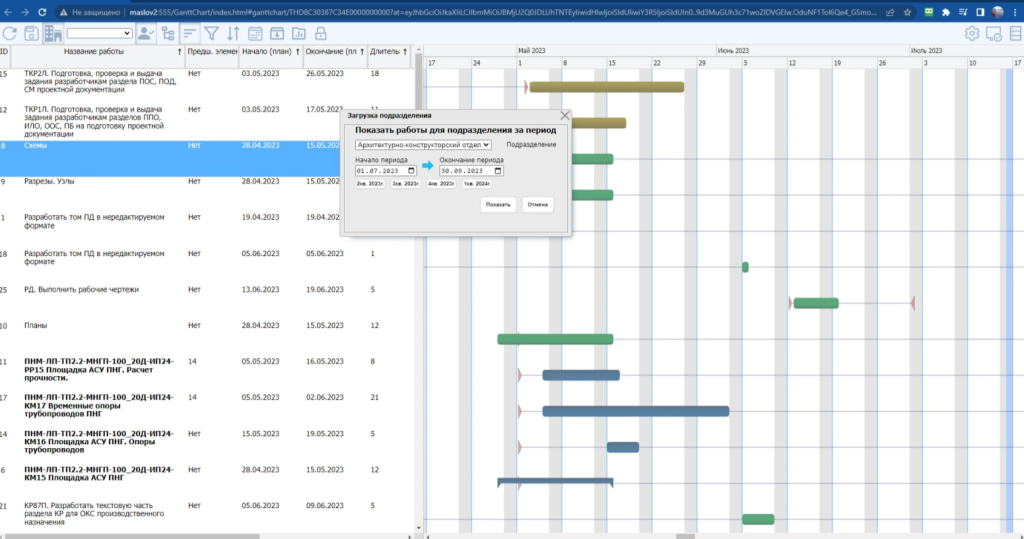1024x539 pixels.
Task: Toggle the building department view button
Action: (x=52, y=34)
